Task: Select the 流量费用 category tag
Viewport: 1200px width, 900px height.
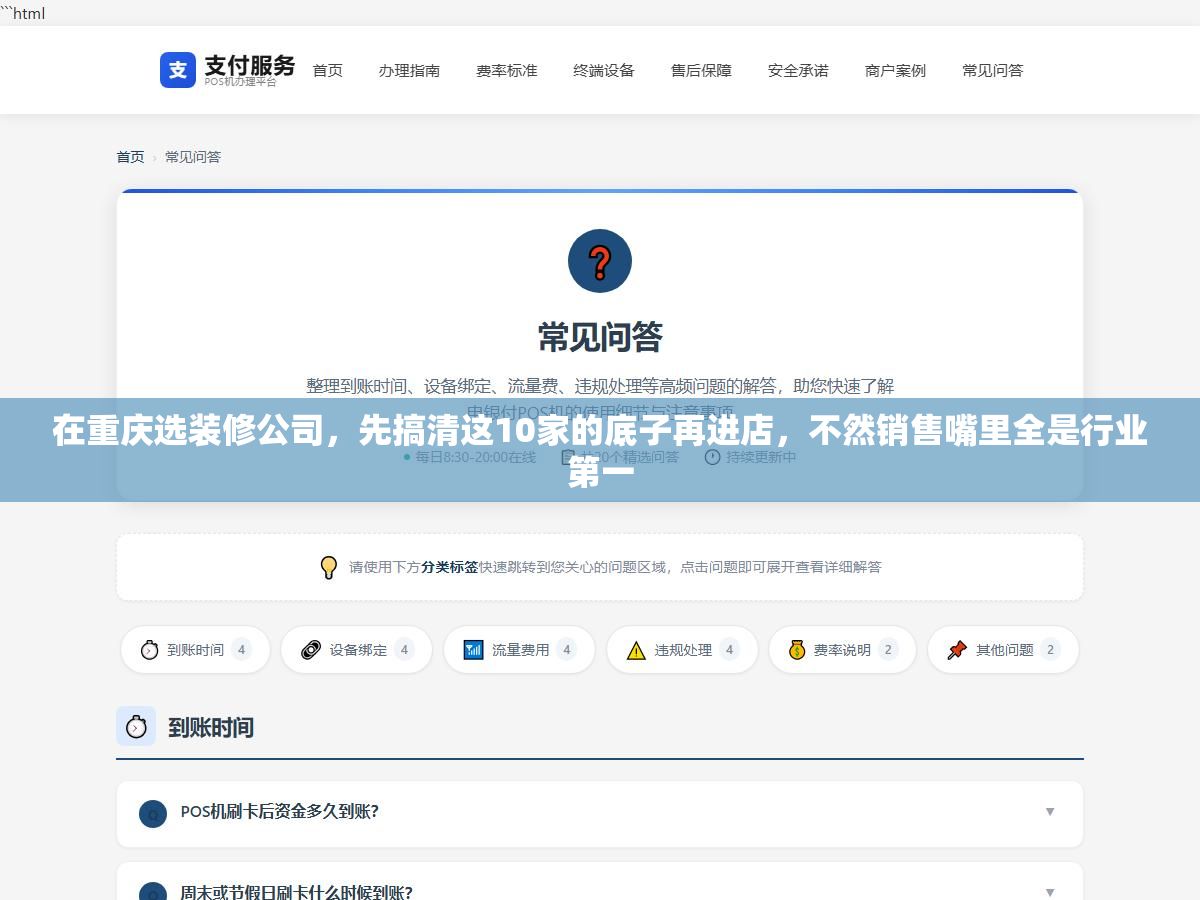Action: point(519,650)
